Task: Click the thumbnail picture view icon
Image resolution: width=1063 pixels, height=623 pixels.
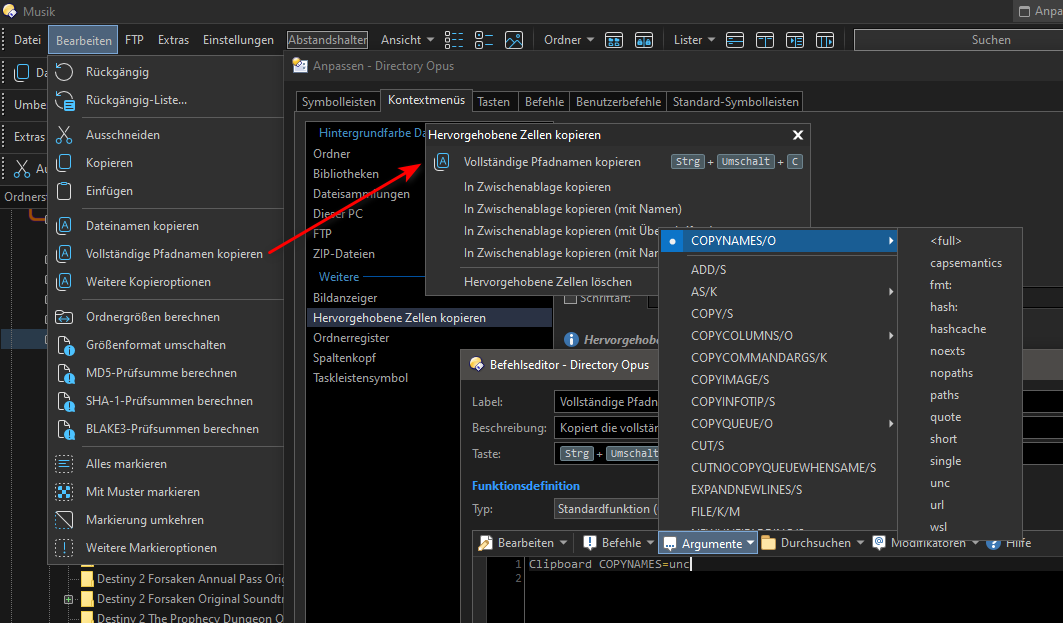Action: 514,40
